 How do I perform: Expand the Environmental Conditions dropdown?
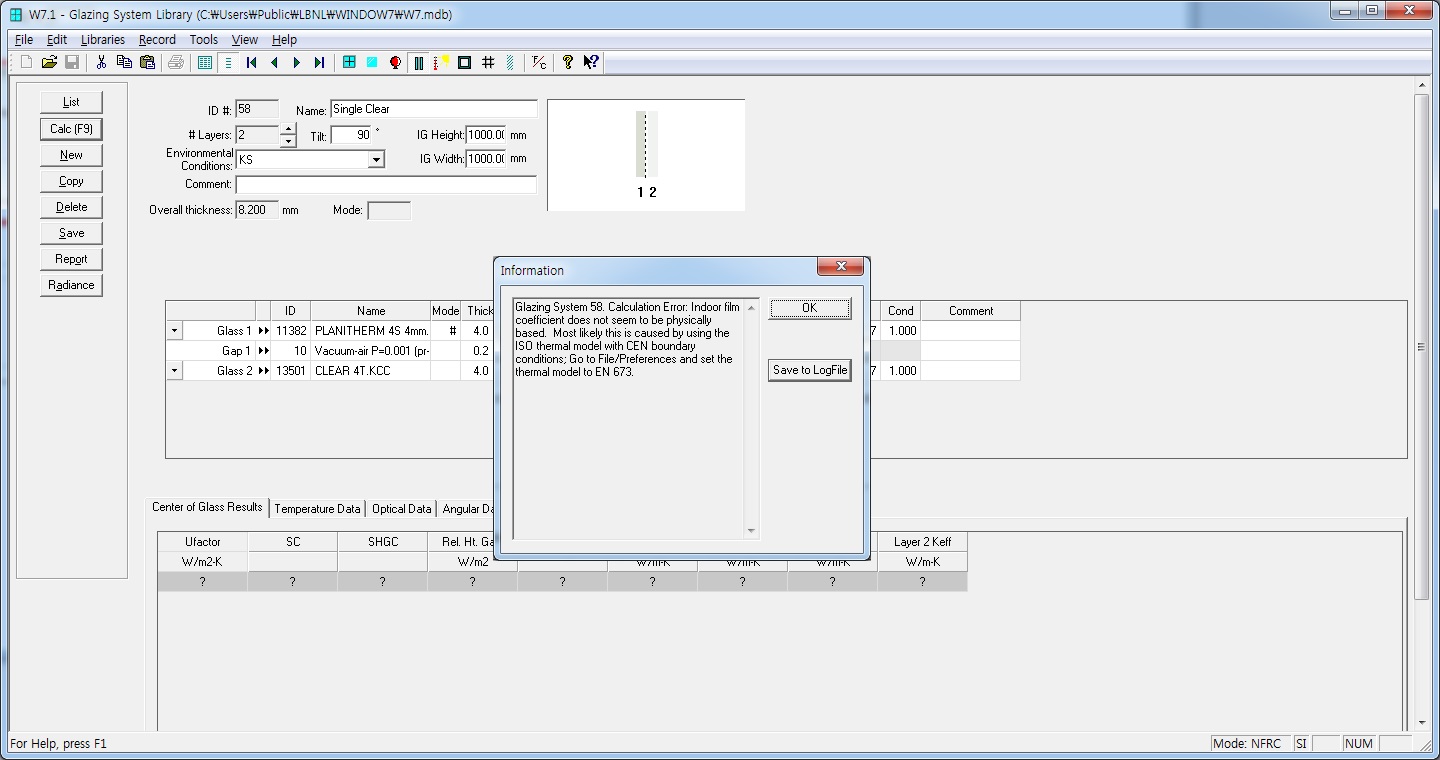click(x=376, y=160)
